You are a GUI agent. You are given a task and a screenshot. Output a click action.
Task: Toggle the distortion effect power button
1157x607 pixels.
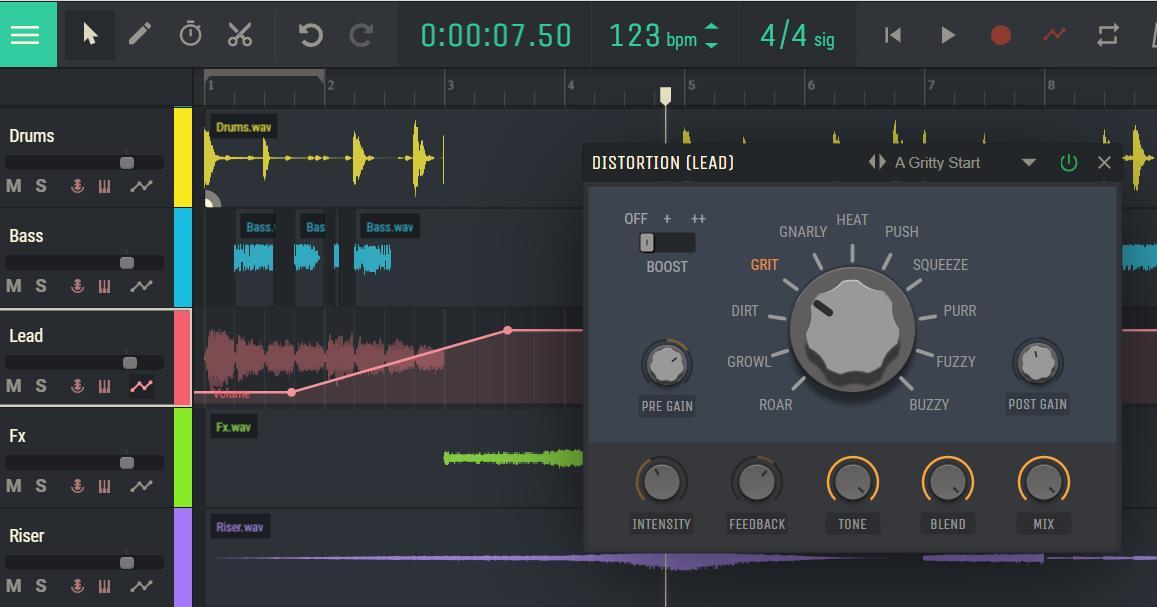point(1068,162)
